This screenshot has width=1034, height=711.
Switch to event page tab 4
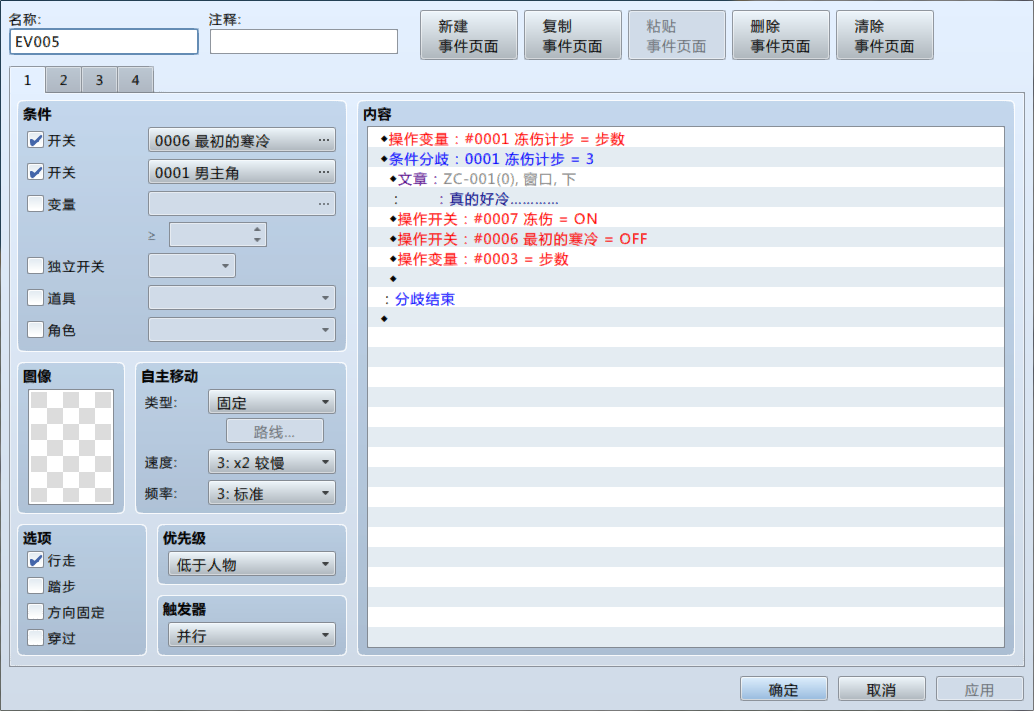point(135,80)
